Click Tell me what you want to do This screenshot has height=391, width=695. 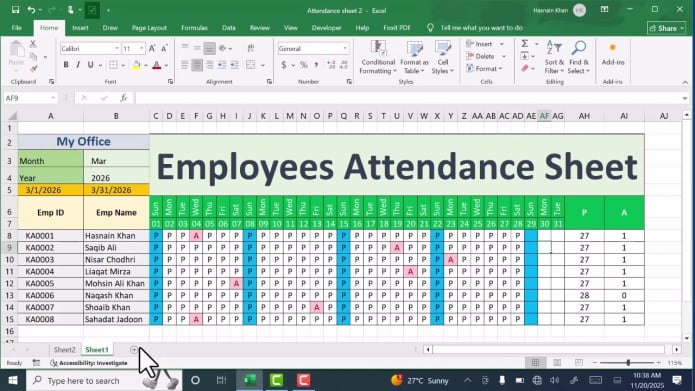481,27
